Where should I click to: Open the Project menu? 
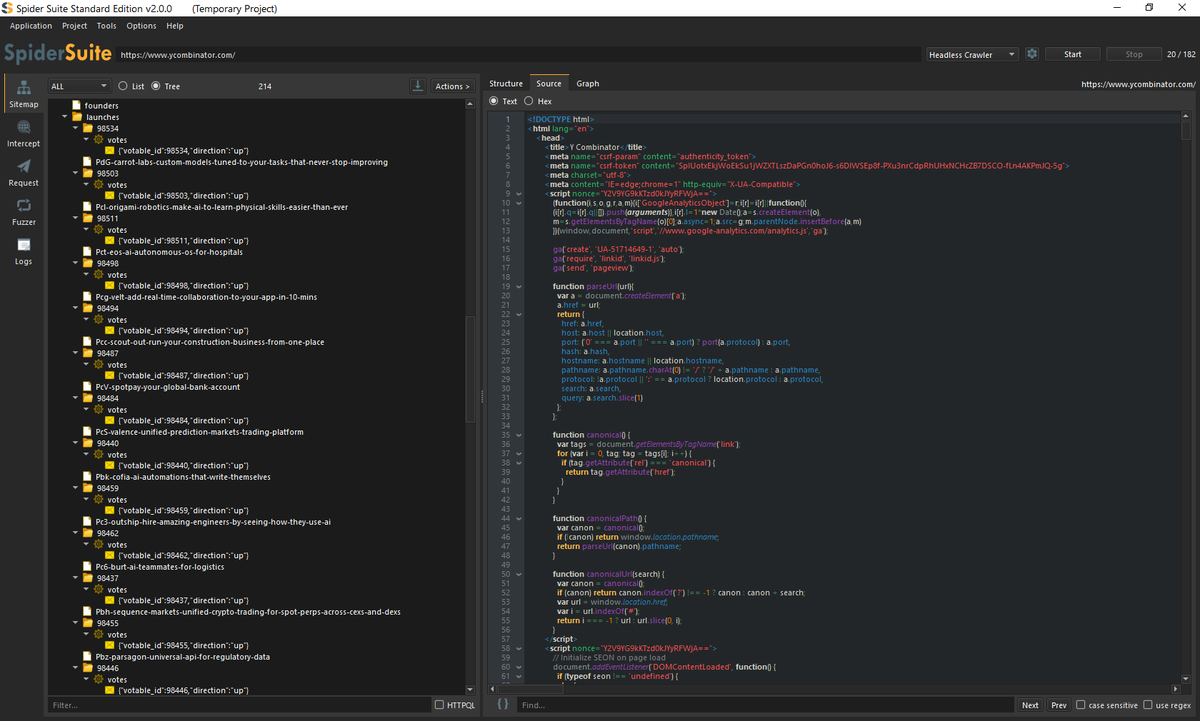[75, 26]
